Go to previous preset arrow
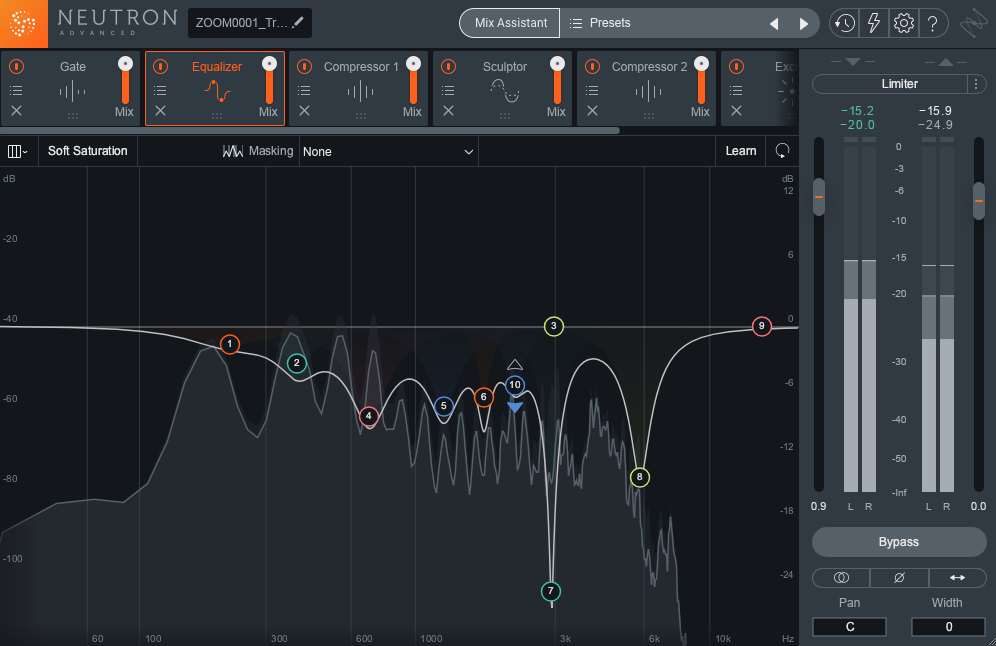 coord(774,24)
